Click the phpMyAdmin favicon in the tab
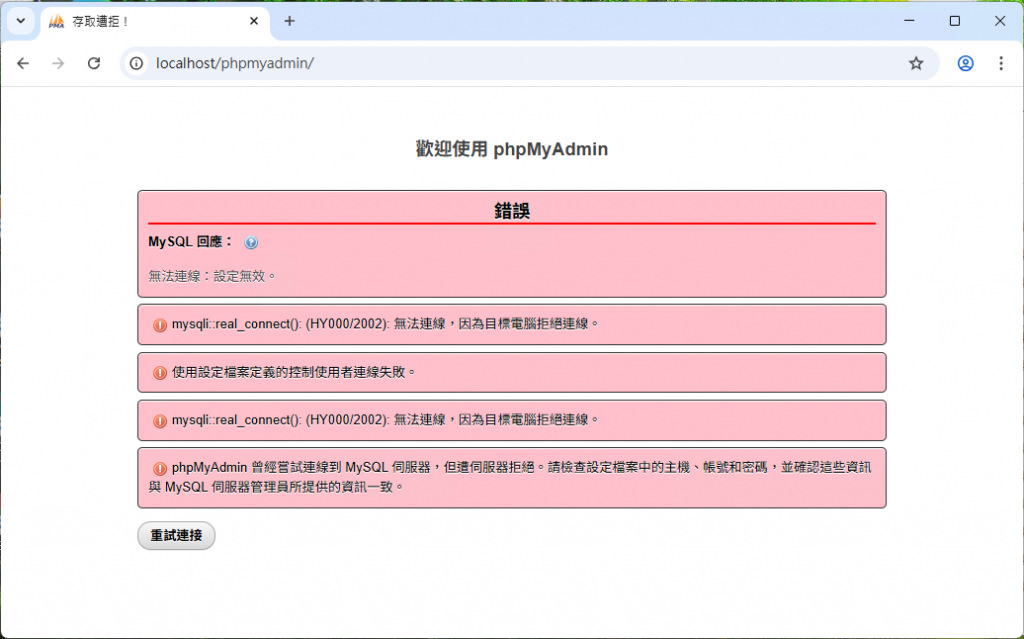1024x639 pixels. pos(57,22)
